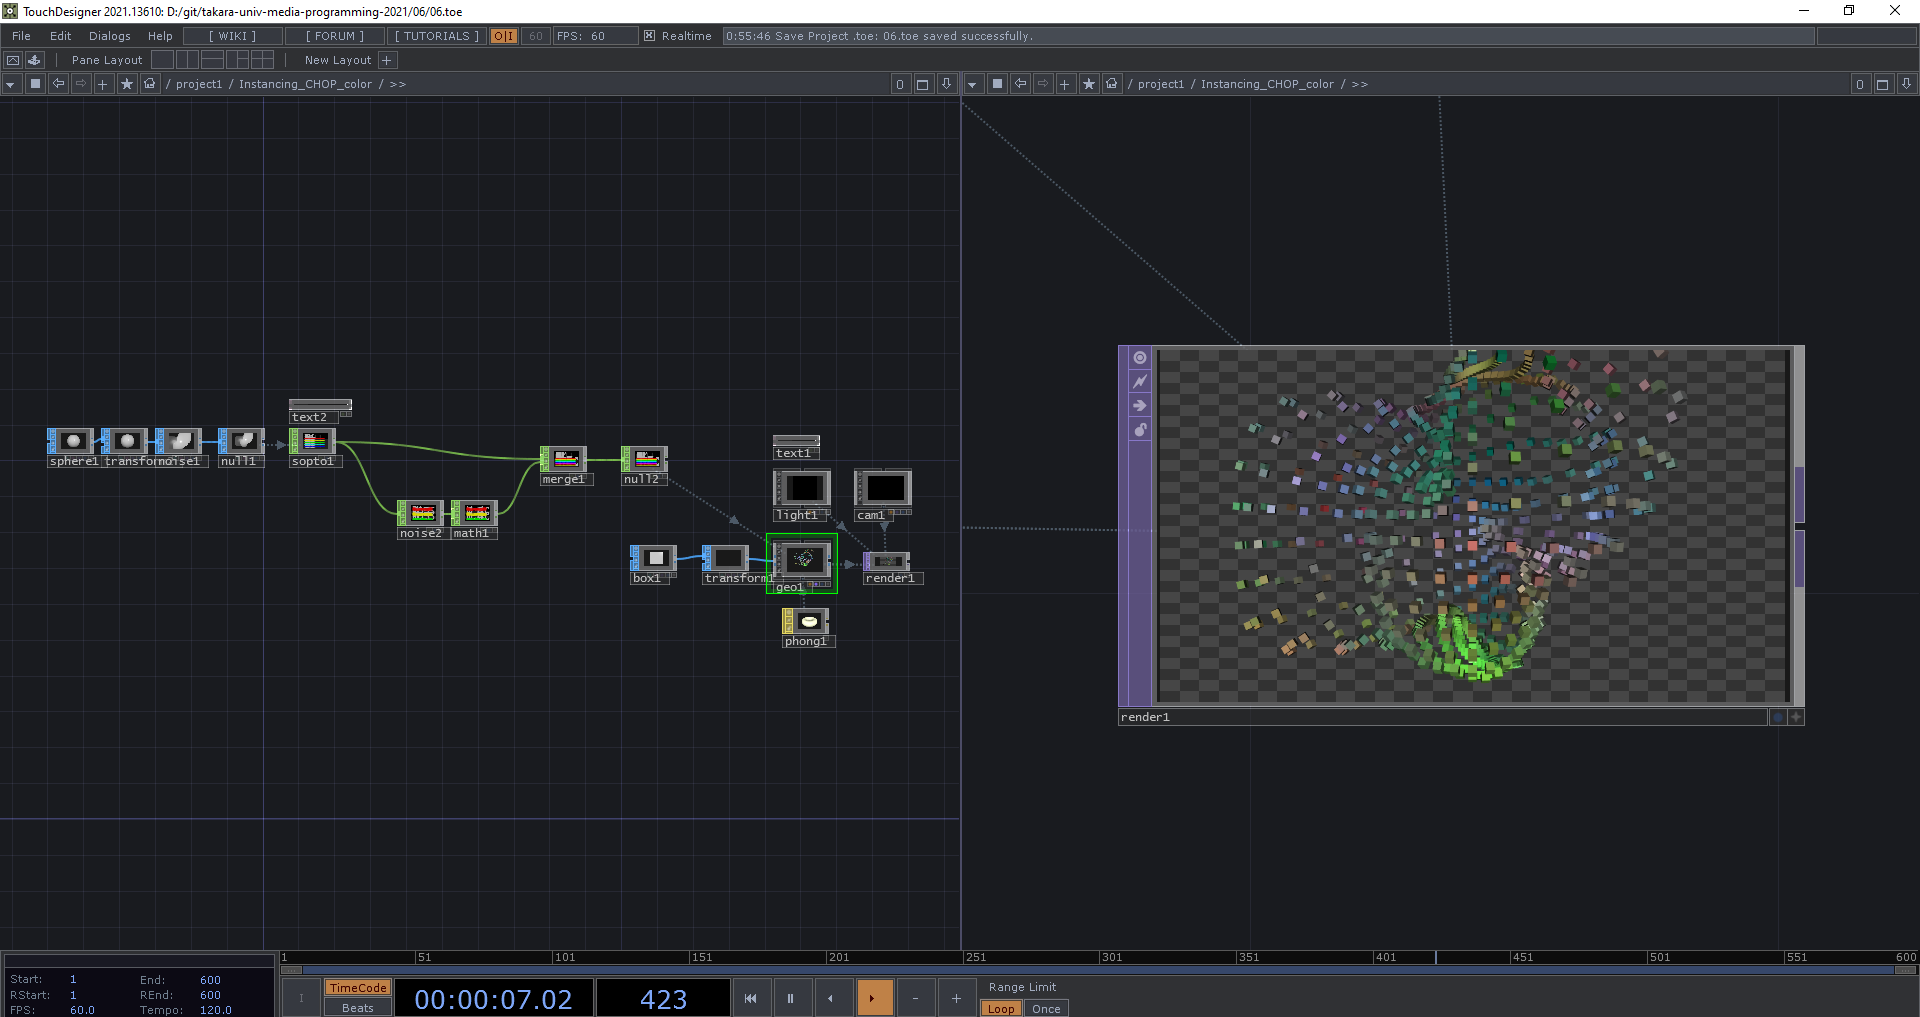Add a new layout with plus icon
Viewport: 1920px width, 1017px height.
[x=387, y=60]
